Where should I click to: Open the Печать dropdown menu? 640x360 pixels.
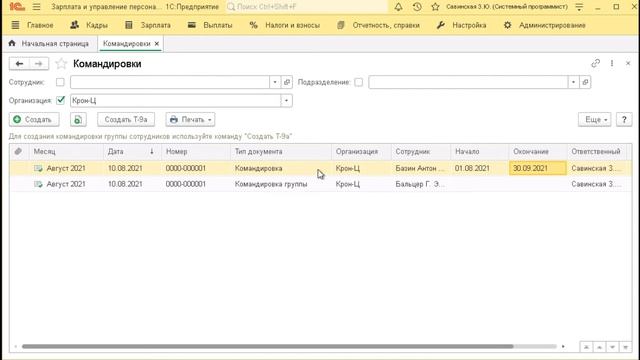pyautogui.click(x=190, y=120)
